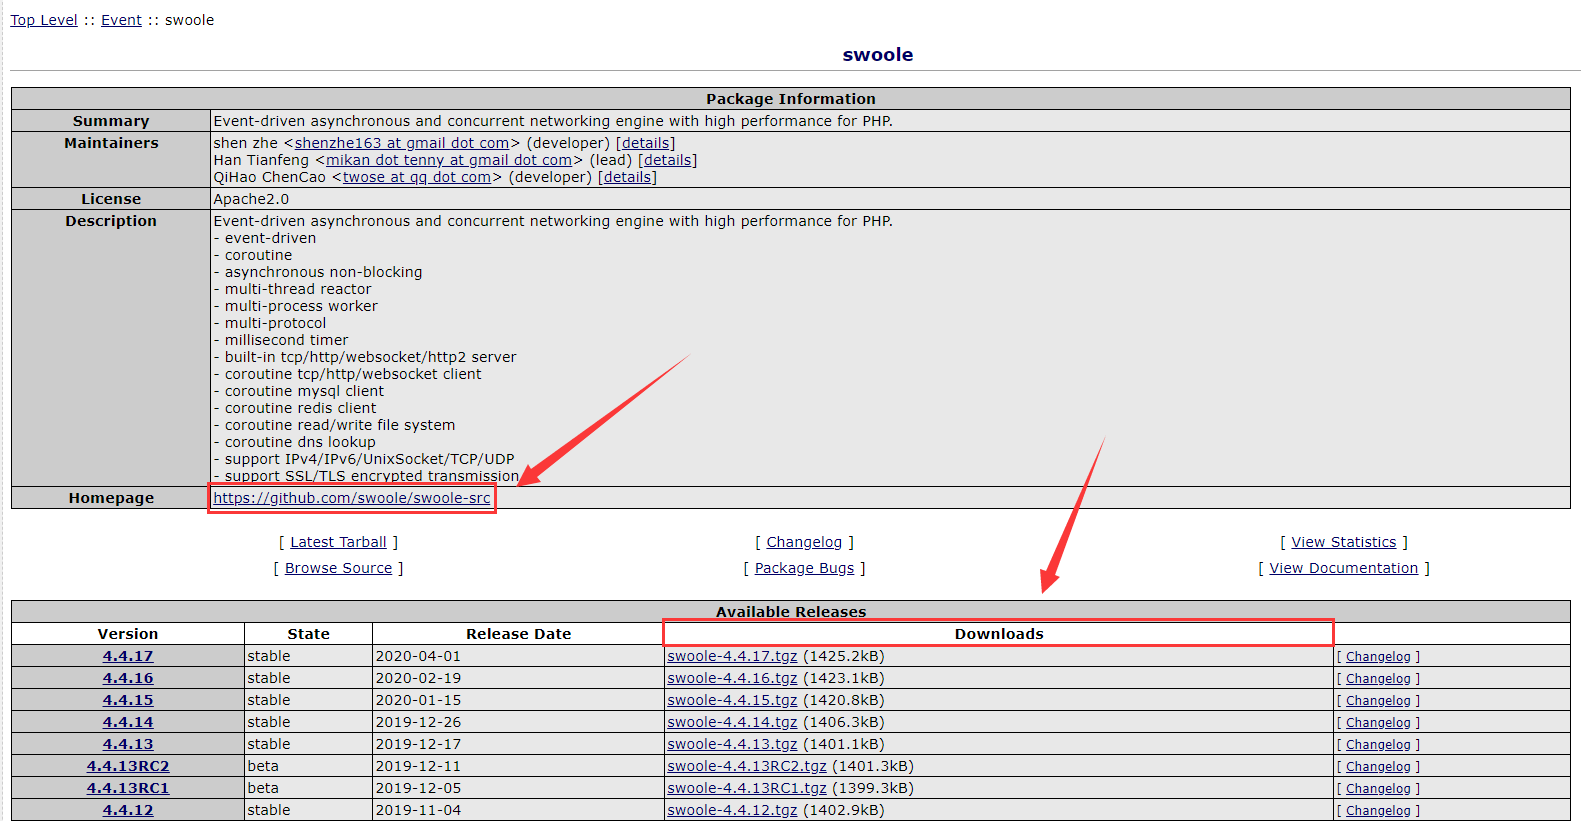This screenshot has height=821, width=1581.
Task: Click the Available Releases table header
Action: click(x=791, y=612)
